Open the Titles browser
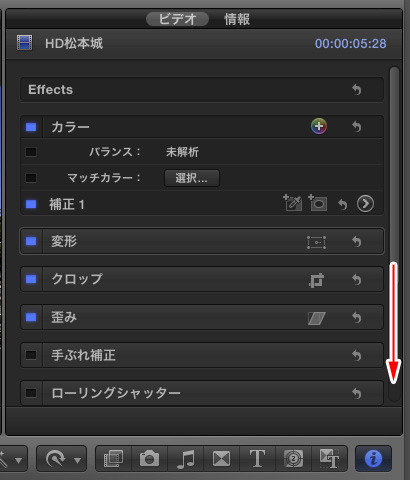 coord(257,459)
